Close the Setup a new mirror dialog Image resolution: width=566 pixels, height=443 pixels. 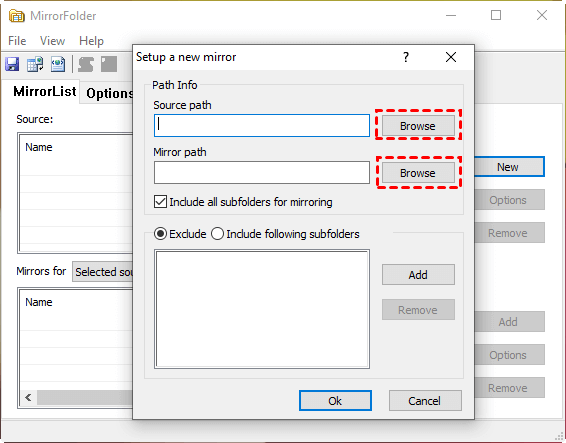point(451,57)
